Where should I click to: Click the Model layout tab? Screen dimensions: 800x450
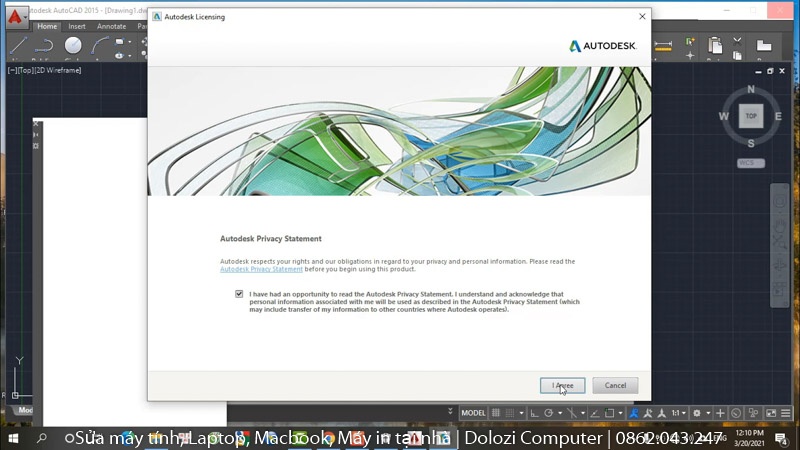(25, 410)
